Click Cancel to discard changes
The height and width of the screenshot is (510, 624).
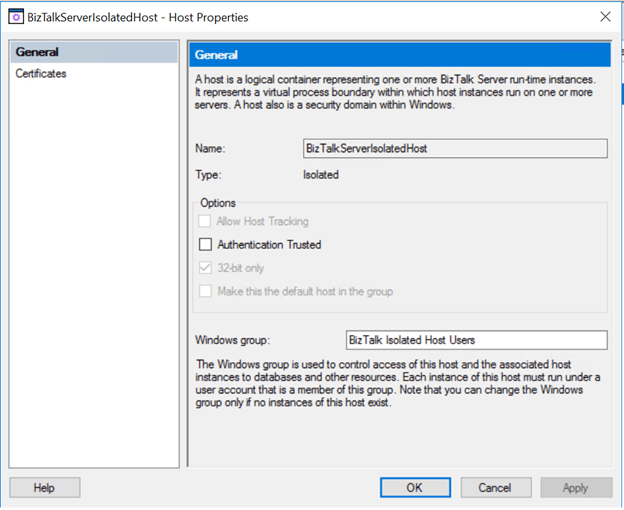495,488
